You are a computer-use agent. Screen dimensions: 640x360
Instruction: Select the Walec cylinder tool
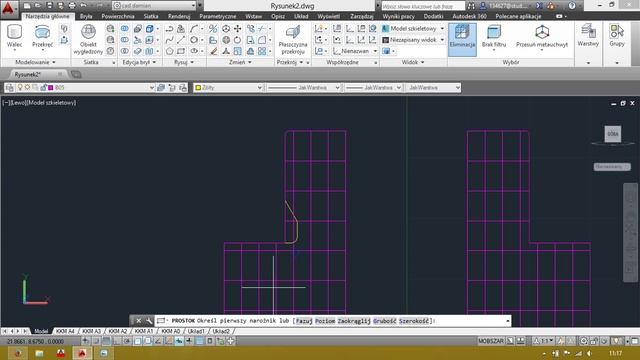14,37
